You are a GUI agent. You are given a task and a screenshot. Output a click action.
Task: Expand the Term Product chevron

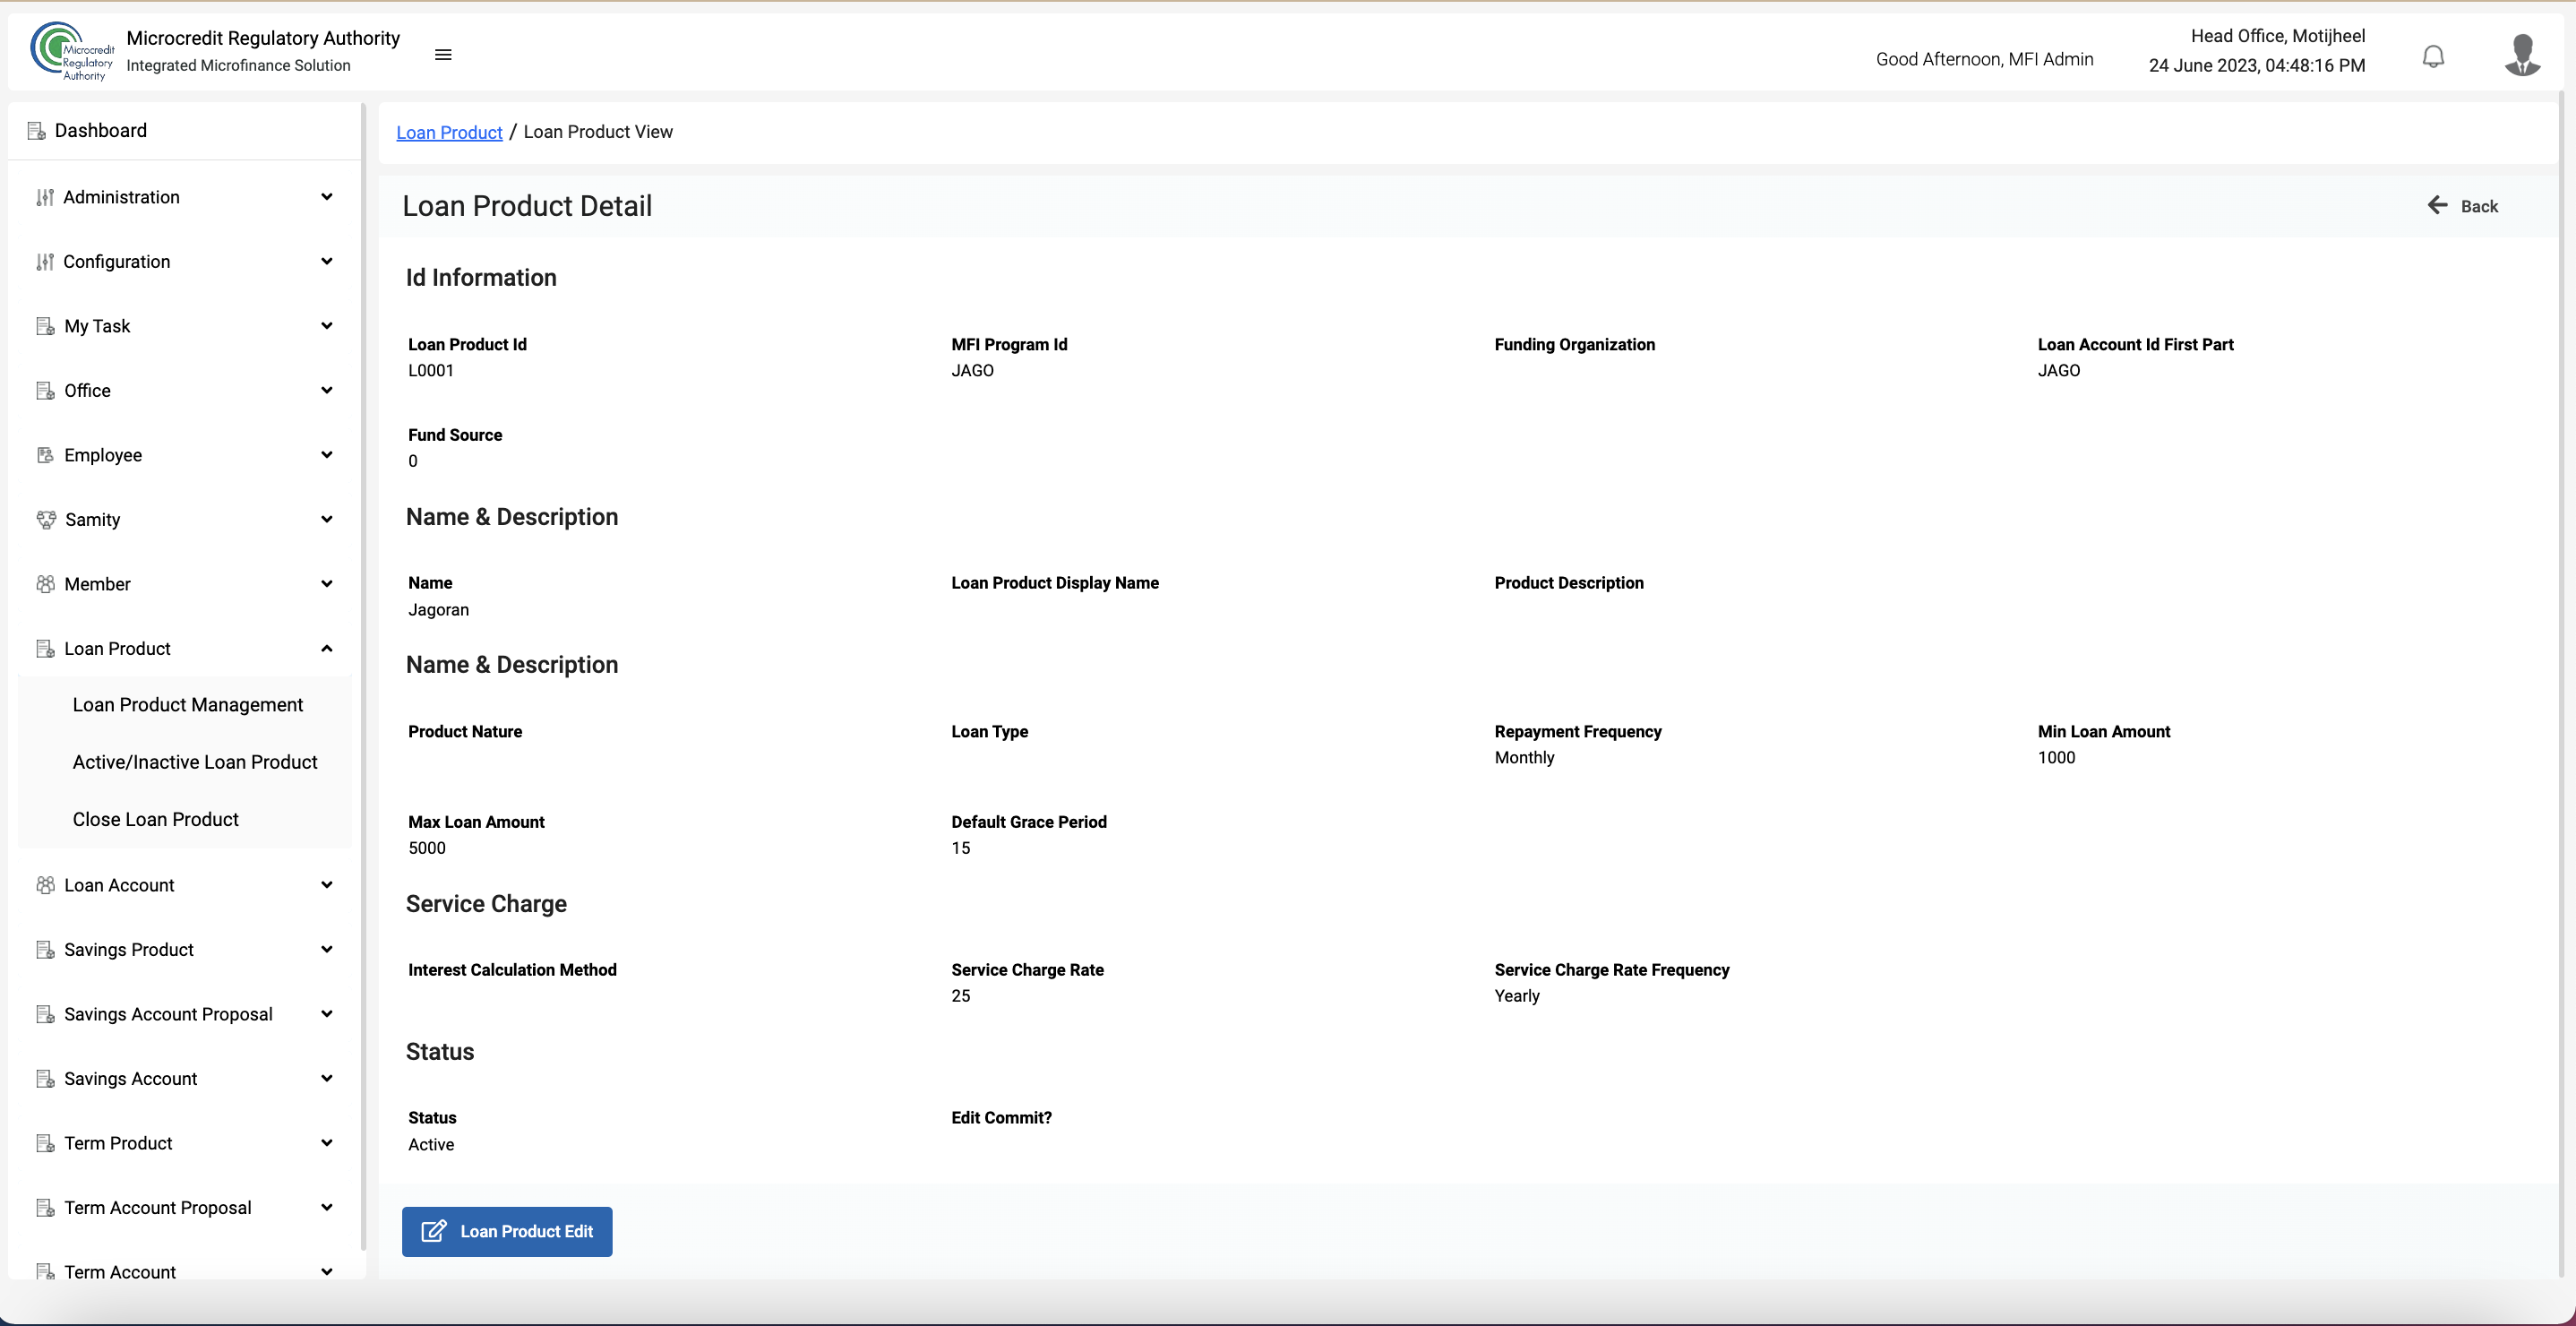[326, 1143]
